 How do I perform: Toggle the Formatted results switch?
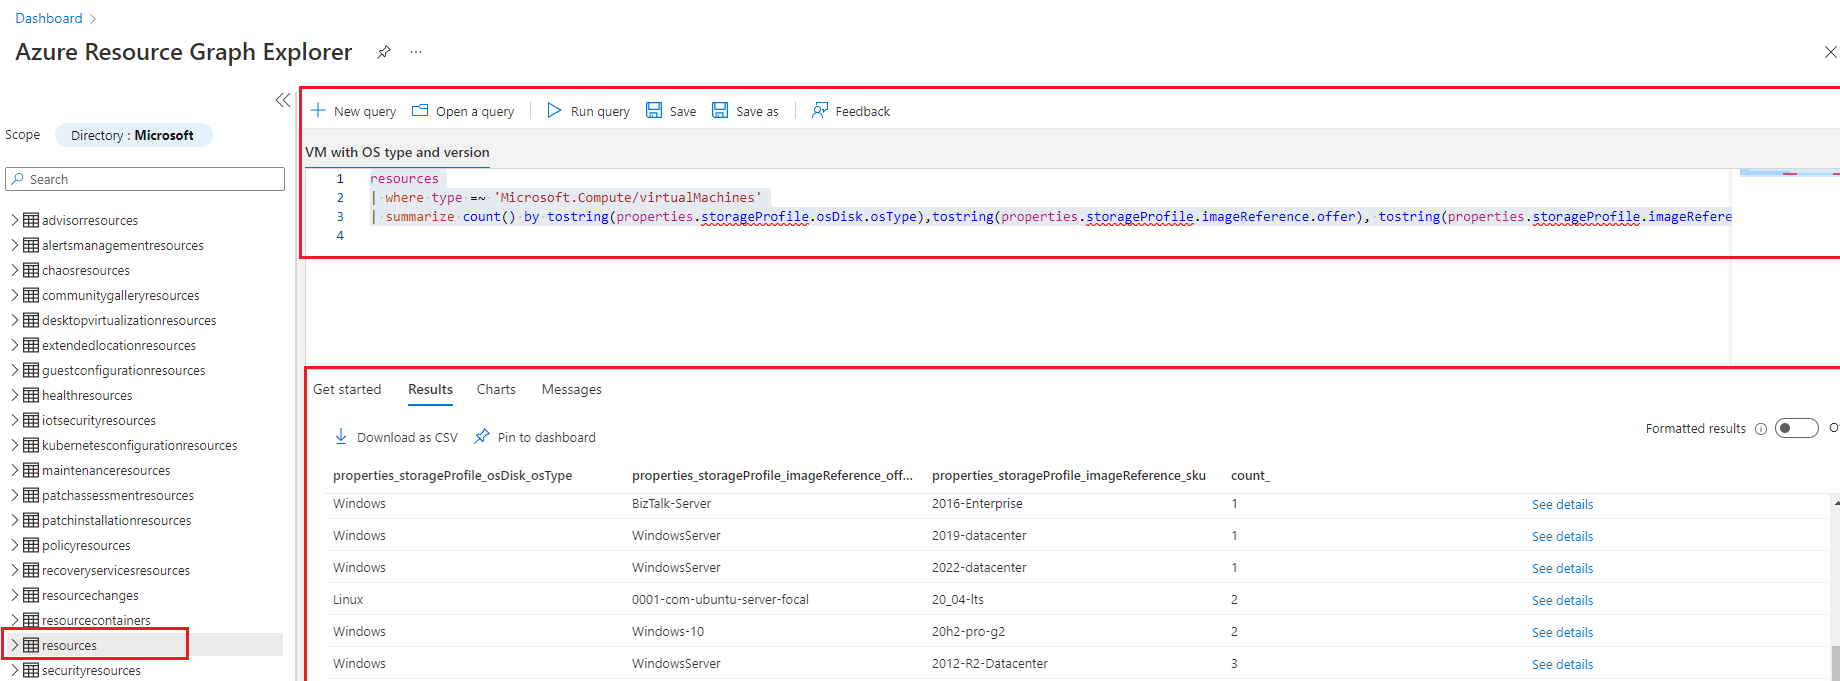click(1796, 428)
